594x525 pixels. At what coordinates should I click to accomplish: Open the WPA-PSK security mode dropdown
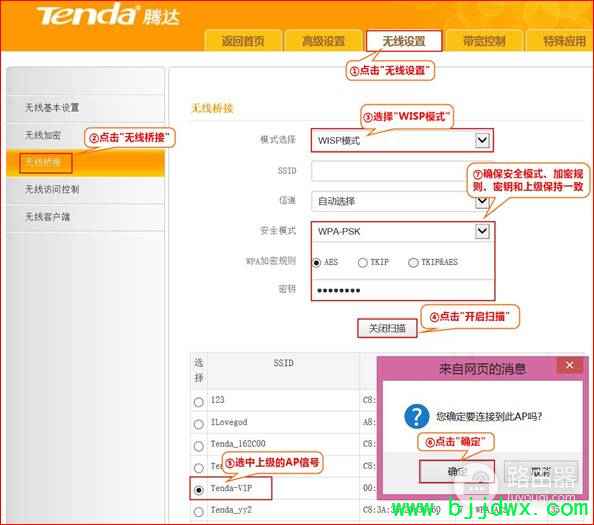coord(482,231)
